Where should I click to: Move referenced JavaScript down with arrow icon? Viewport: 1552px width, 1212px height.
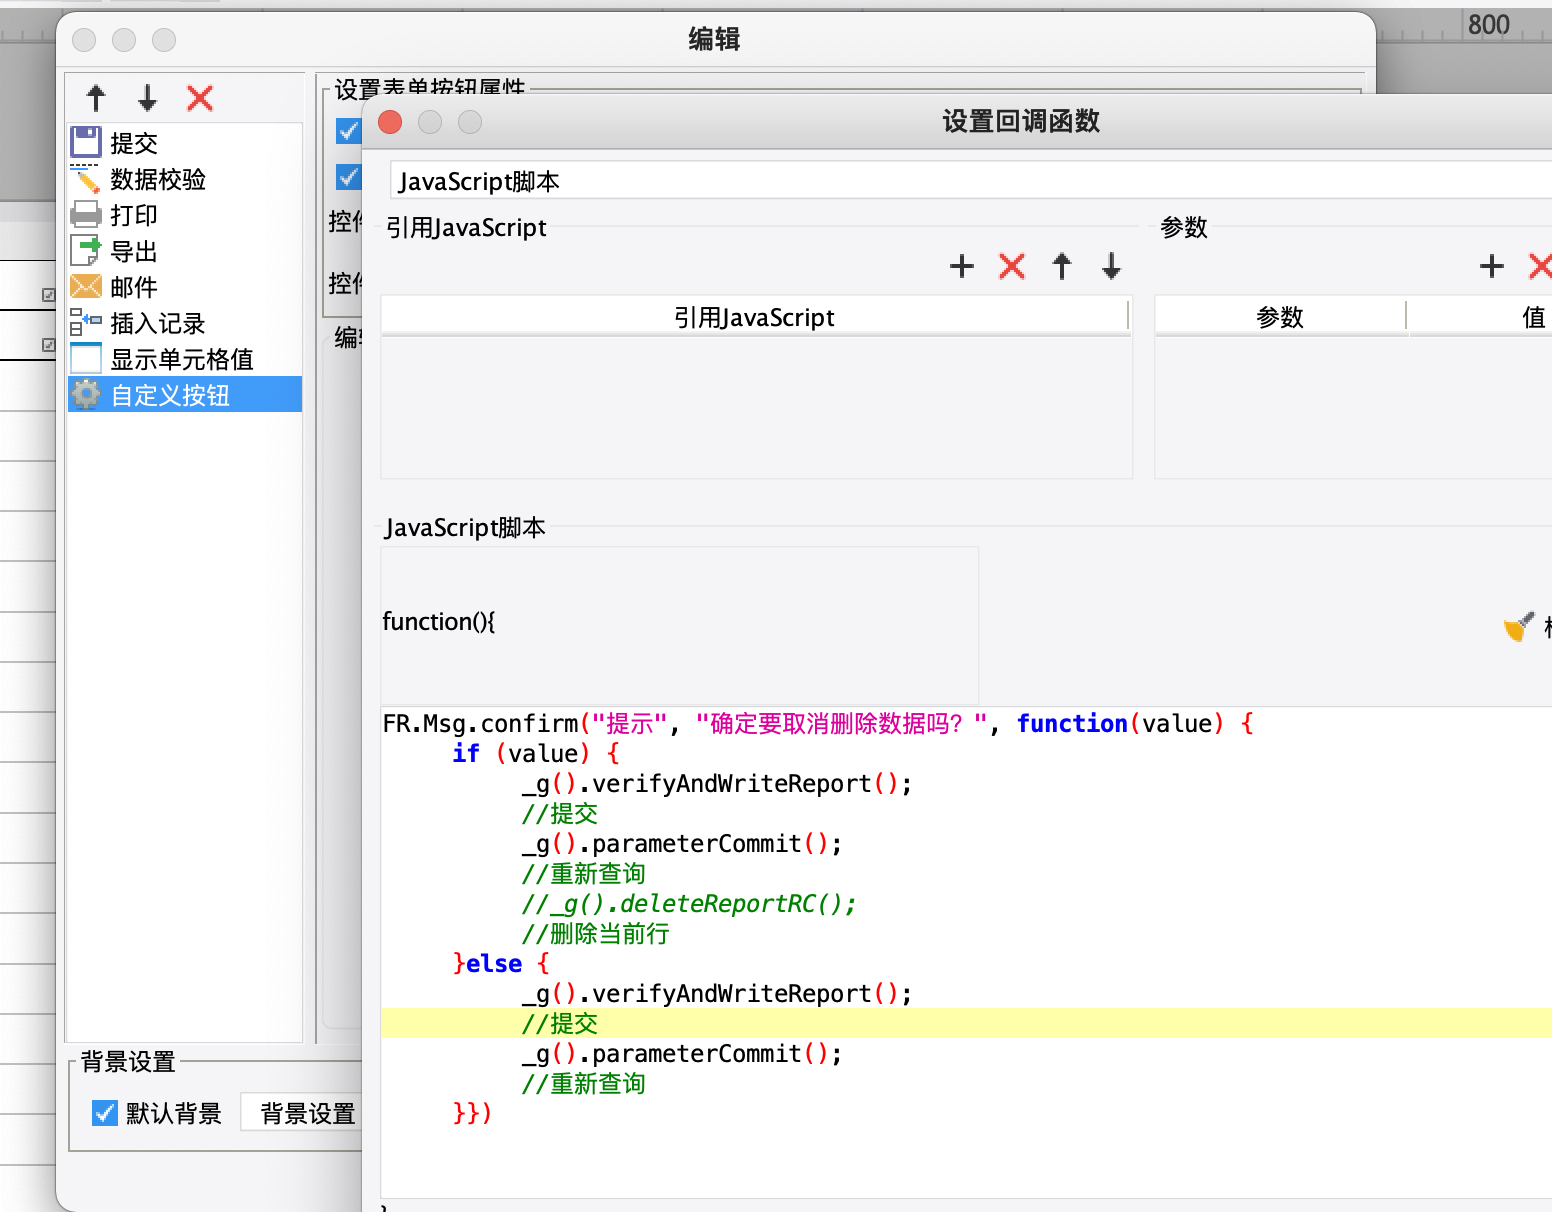click(1111, 266)
